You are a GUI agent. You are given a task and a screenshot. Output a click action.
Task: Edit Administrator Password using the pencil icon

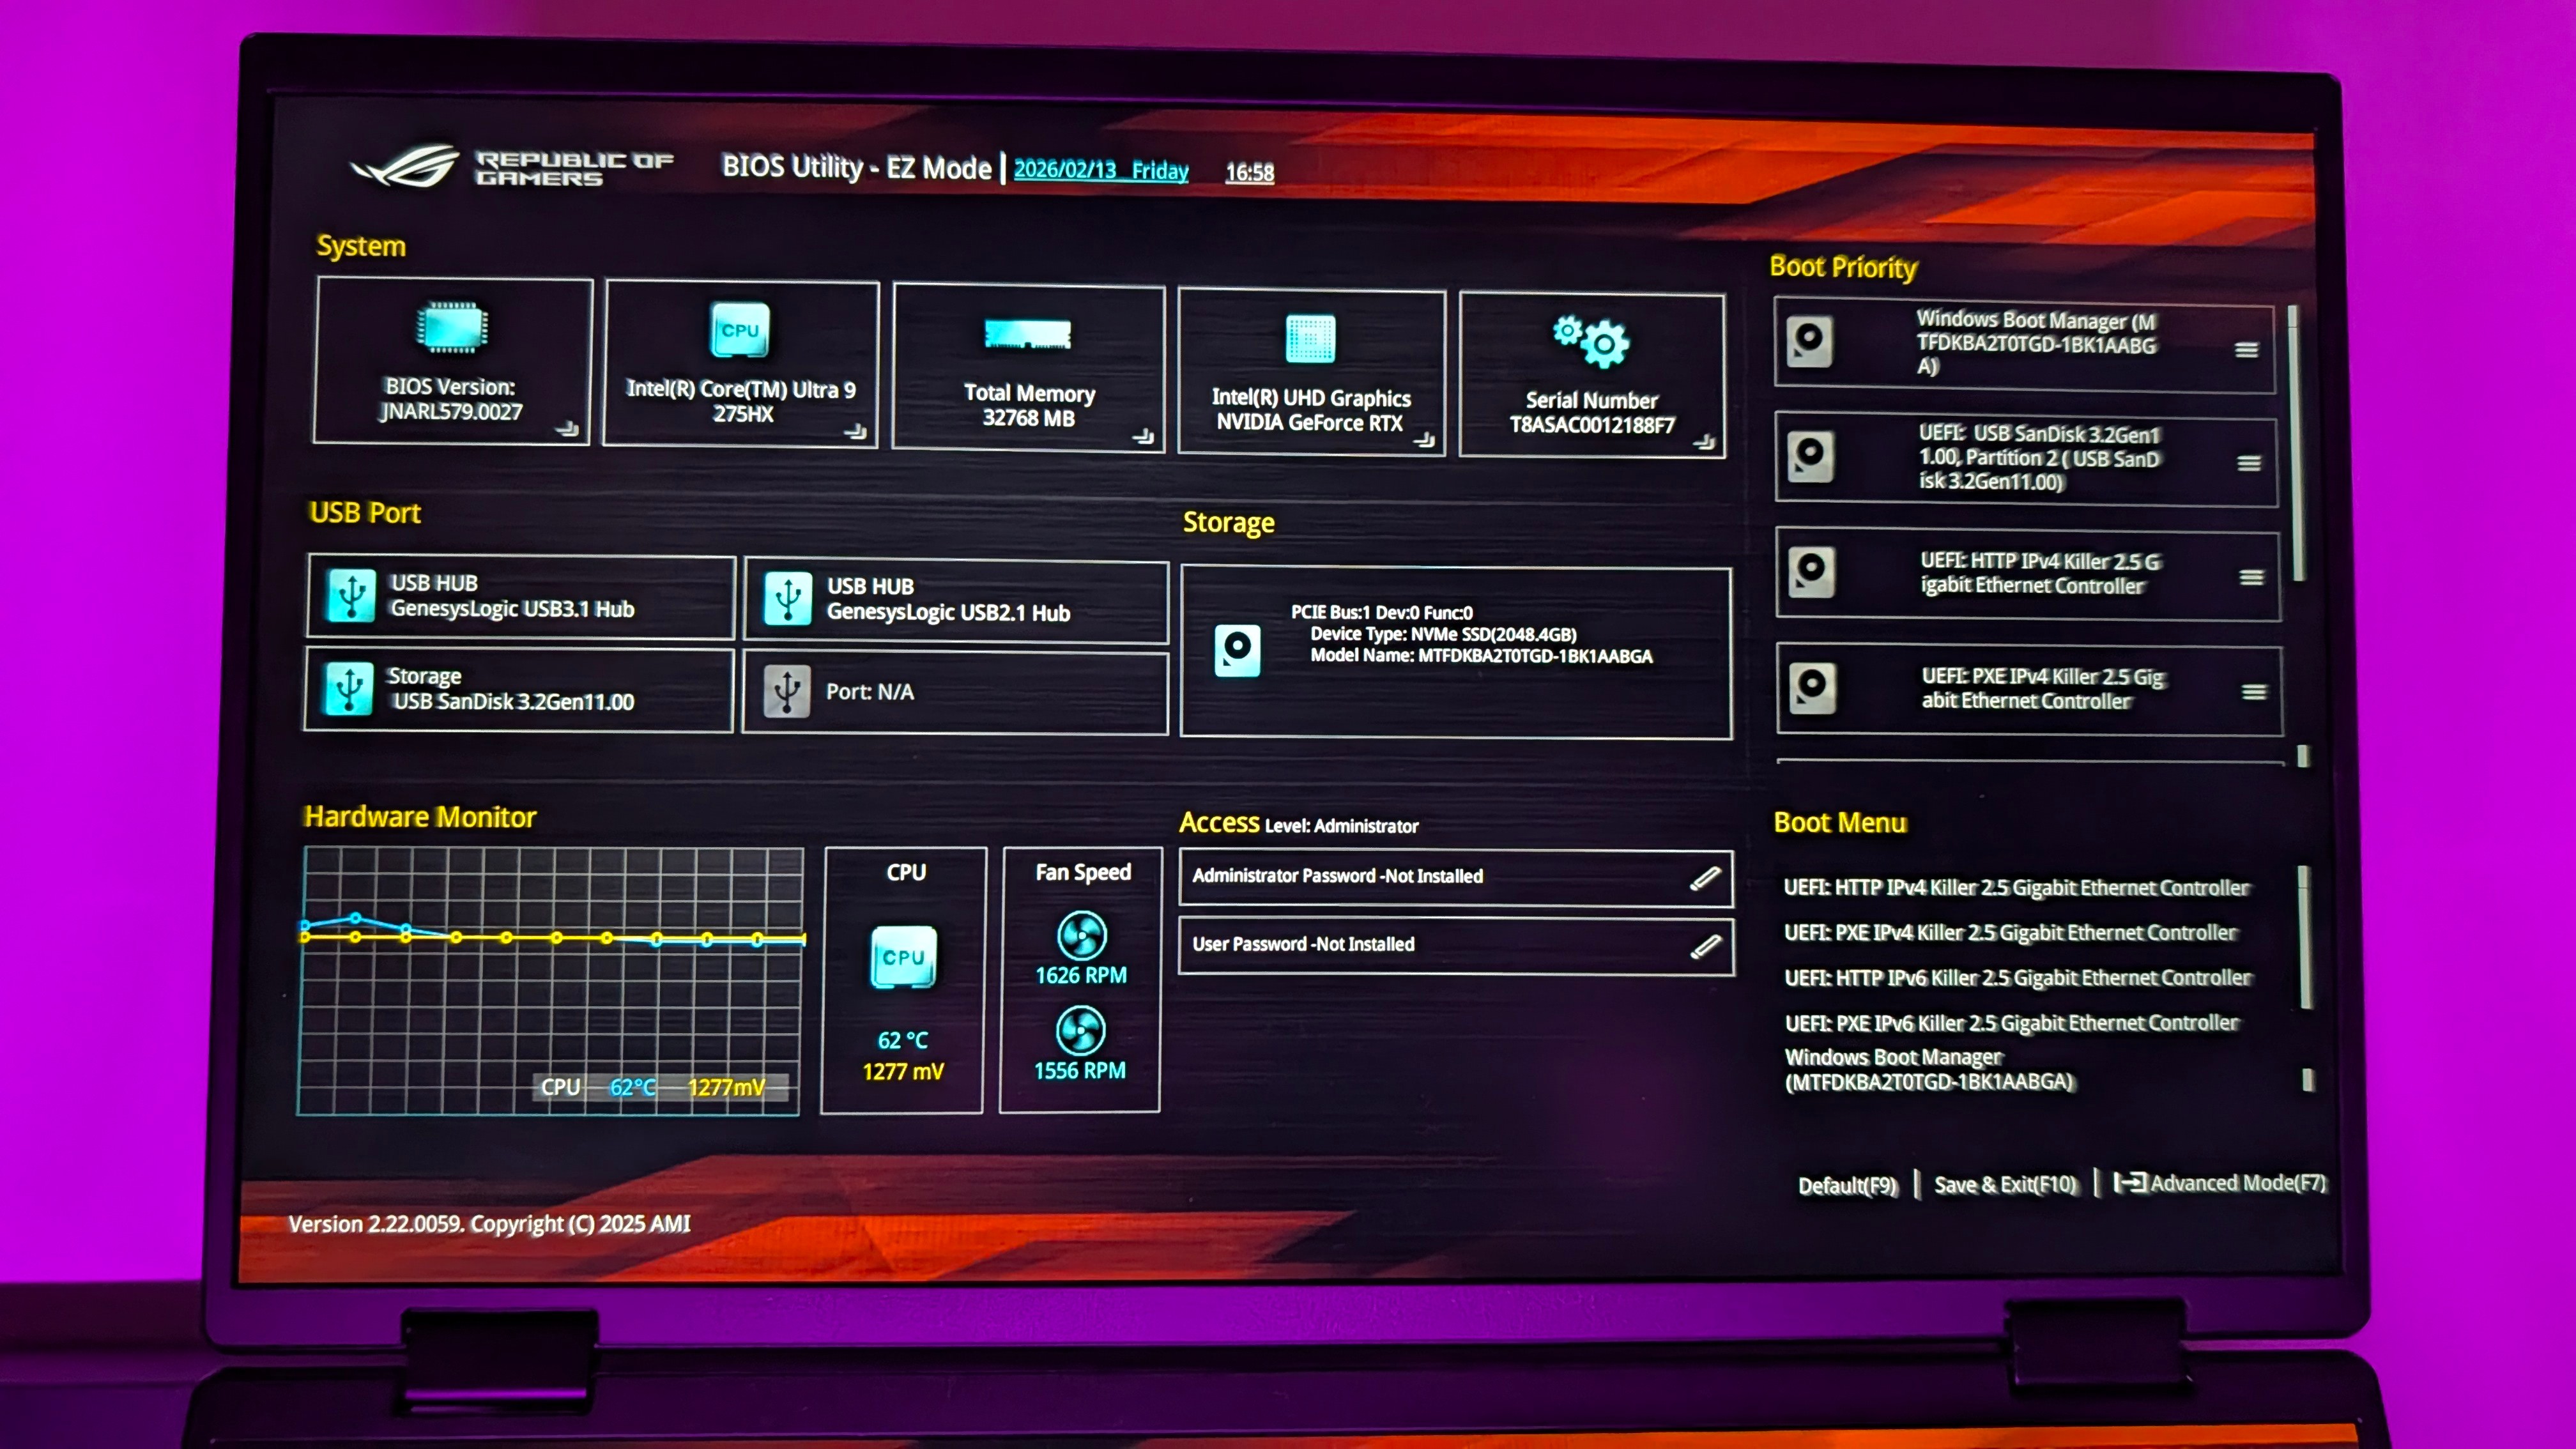click(x=1705, y=878)
